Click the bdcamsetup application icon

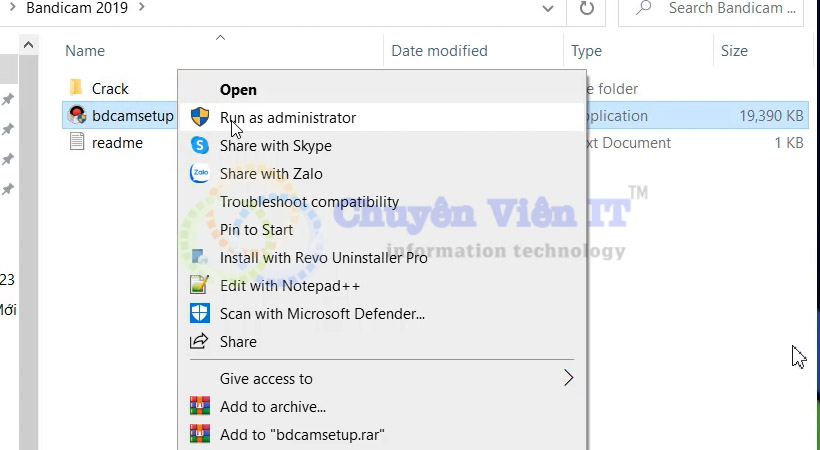(x=77, y=116)
